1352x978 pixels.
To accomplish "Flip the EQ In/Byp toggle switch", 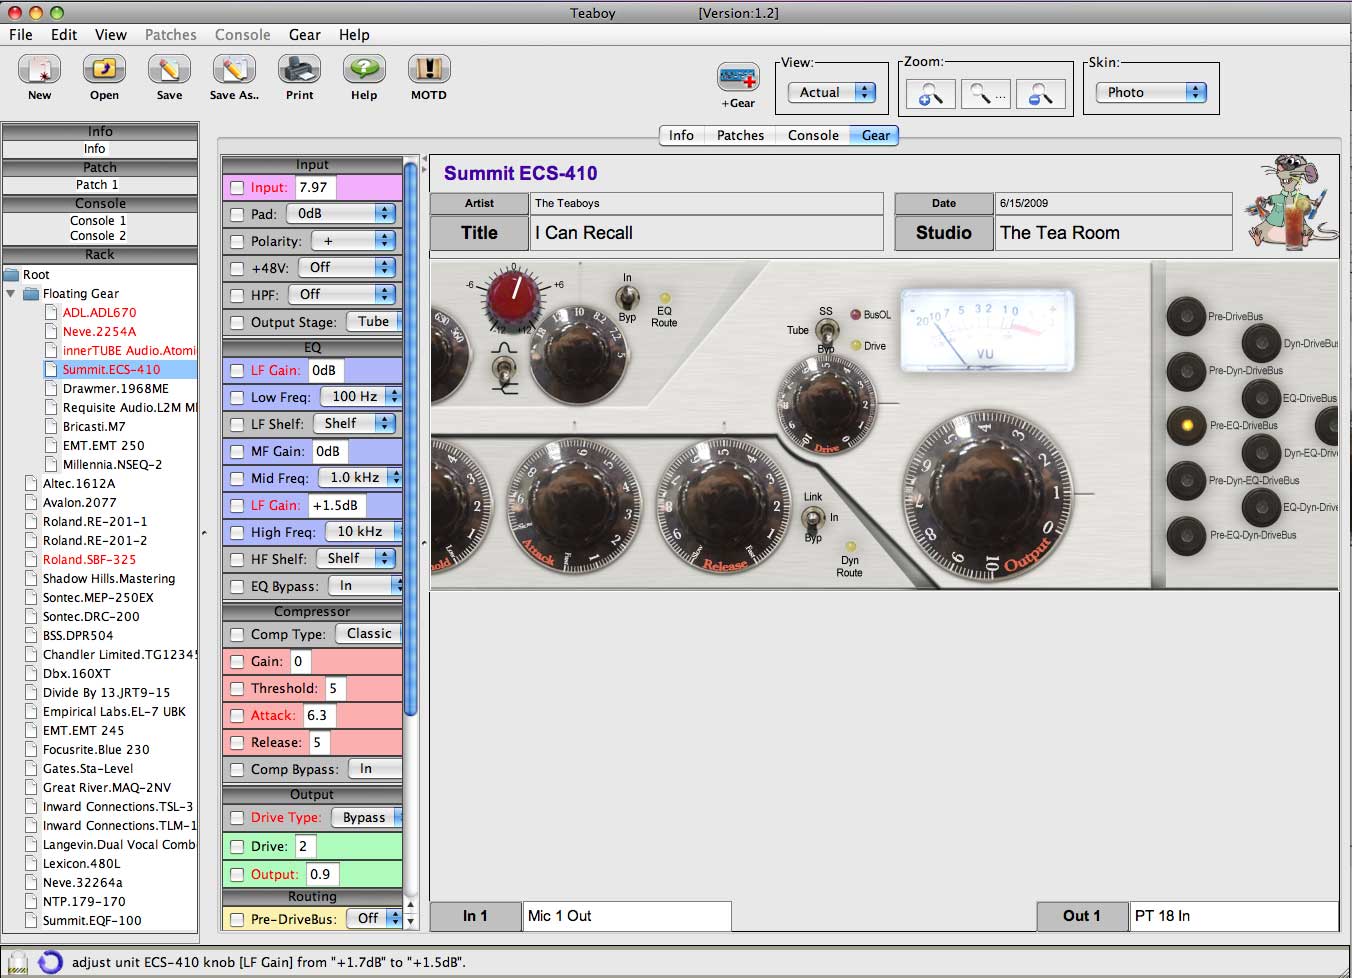I will tap(627, 298).
